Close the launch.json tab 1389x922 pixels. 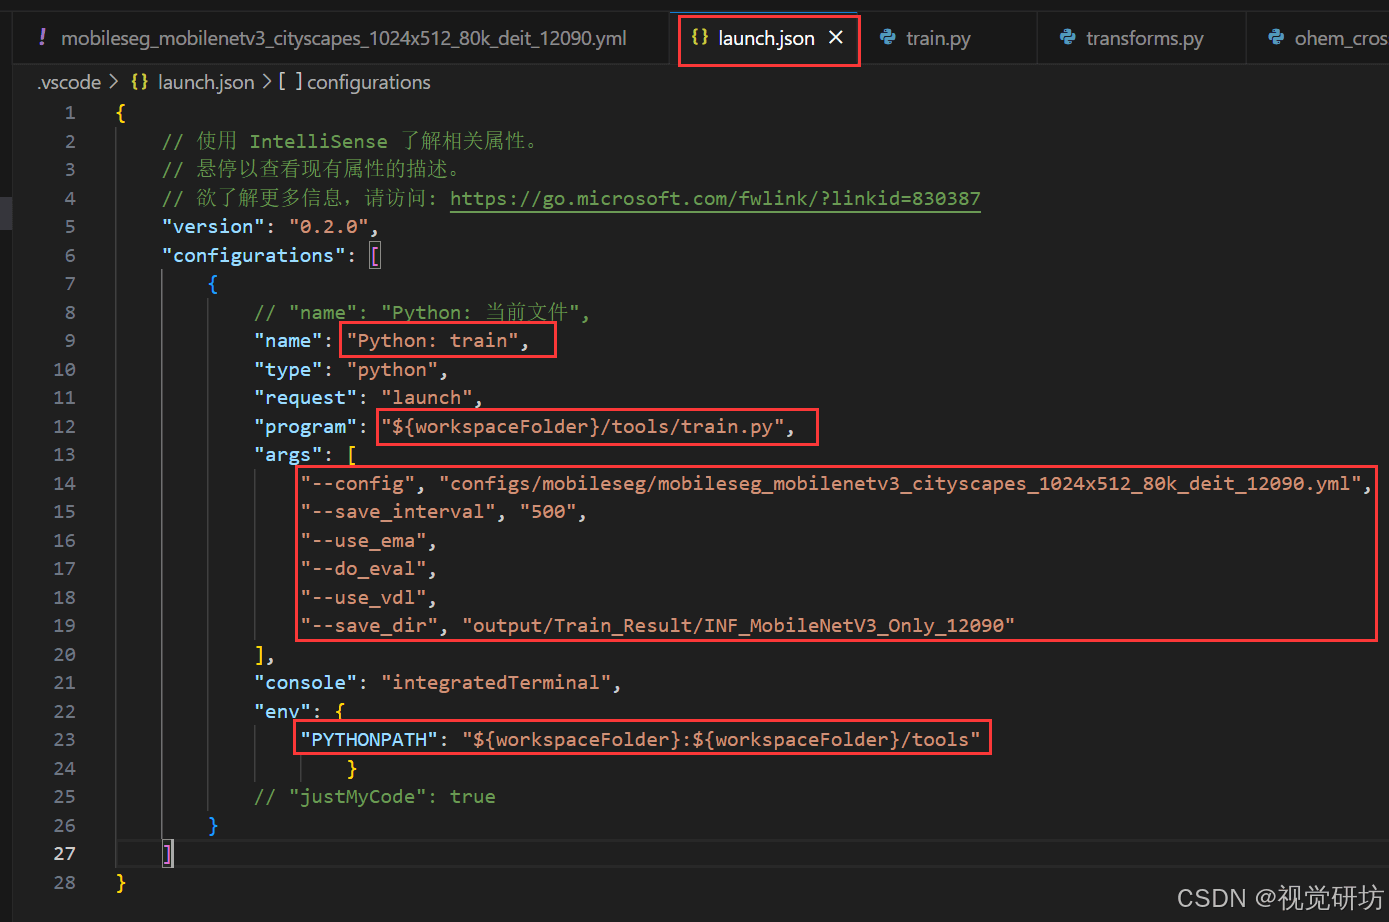pyautogui.click(x=836, y=38)
